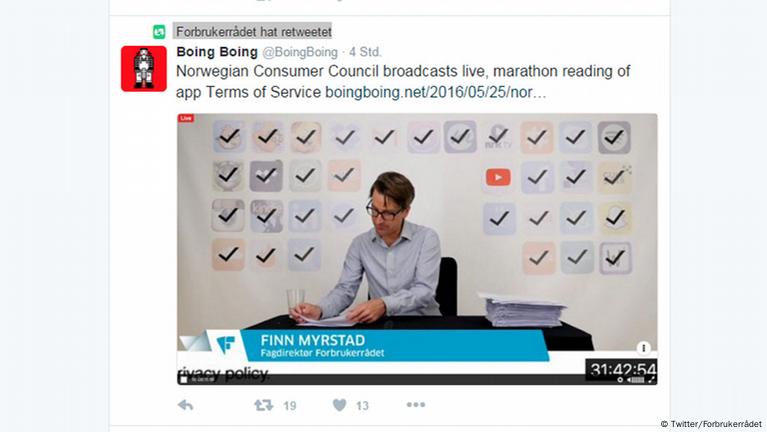The height and width of the screenshot is (432, 767).
Task: Open the Boing Boing profile avatar
Action: (x=144, y=68)
